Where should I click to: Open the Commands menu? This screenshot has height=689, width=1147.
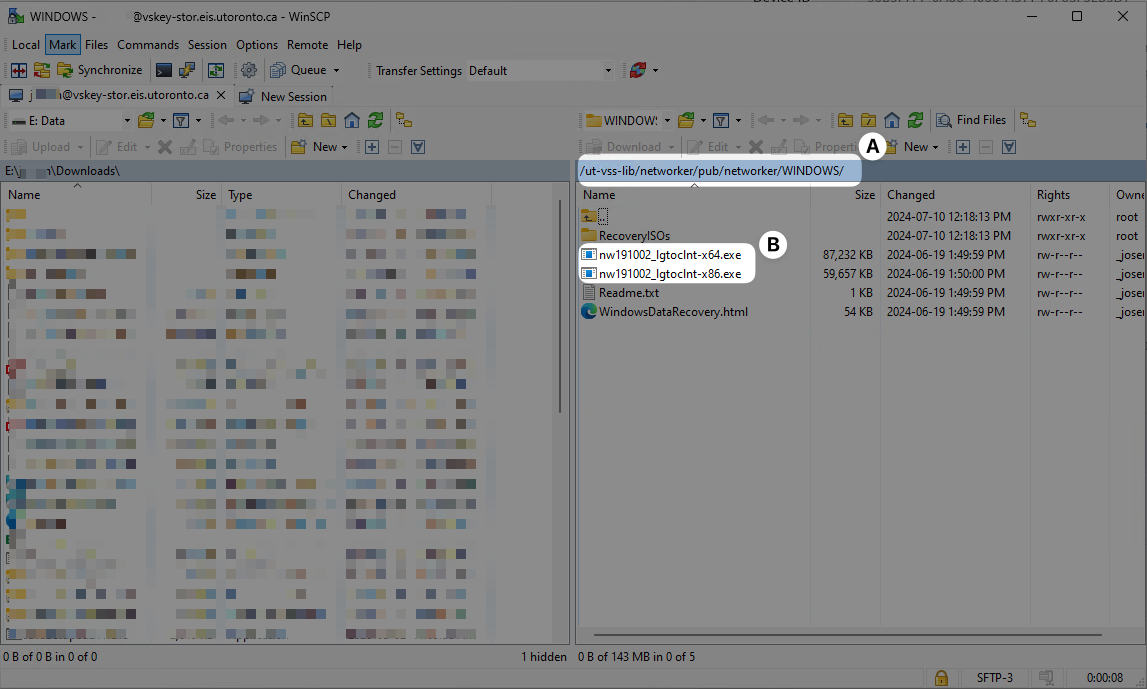click(148, 45)
